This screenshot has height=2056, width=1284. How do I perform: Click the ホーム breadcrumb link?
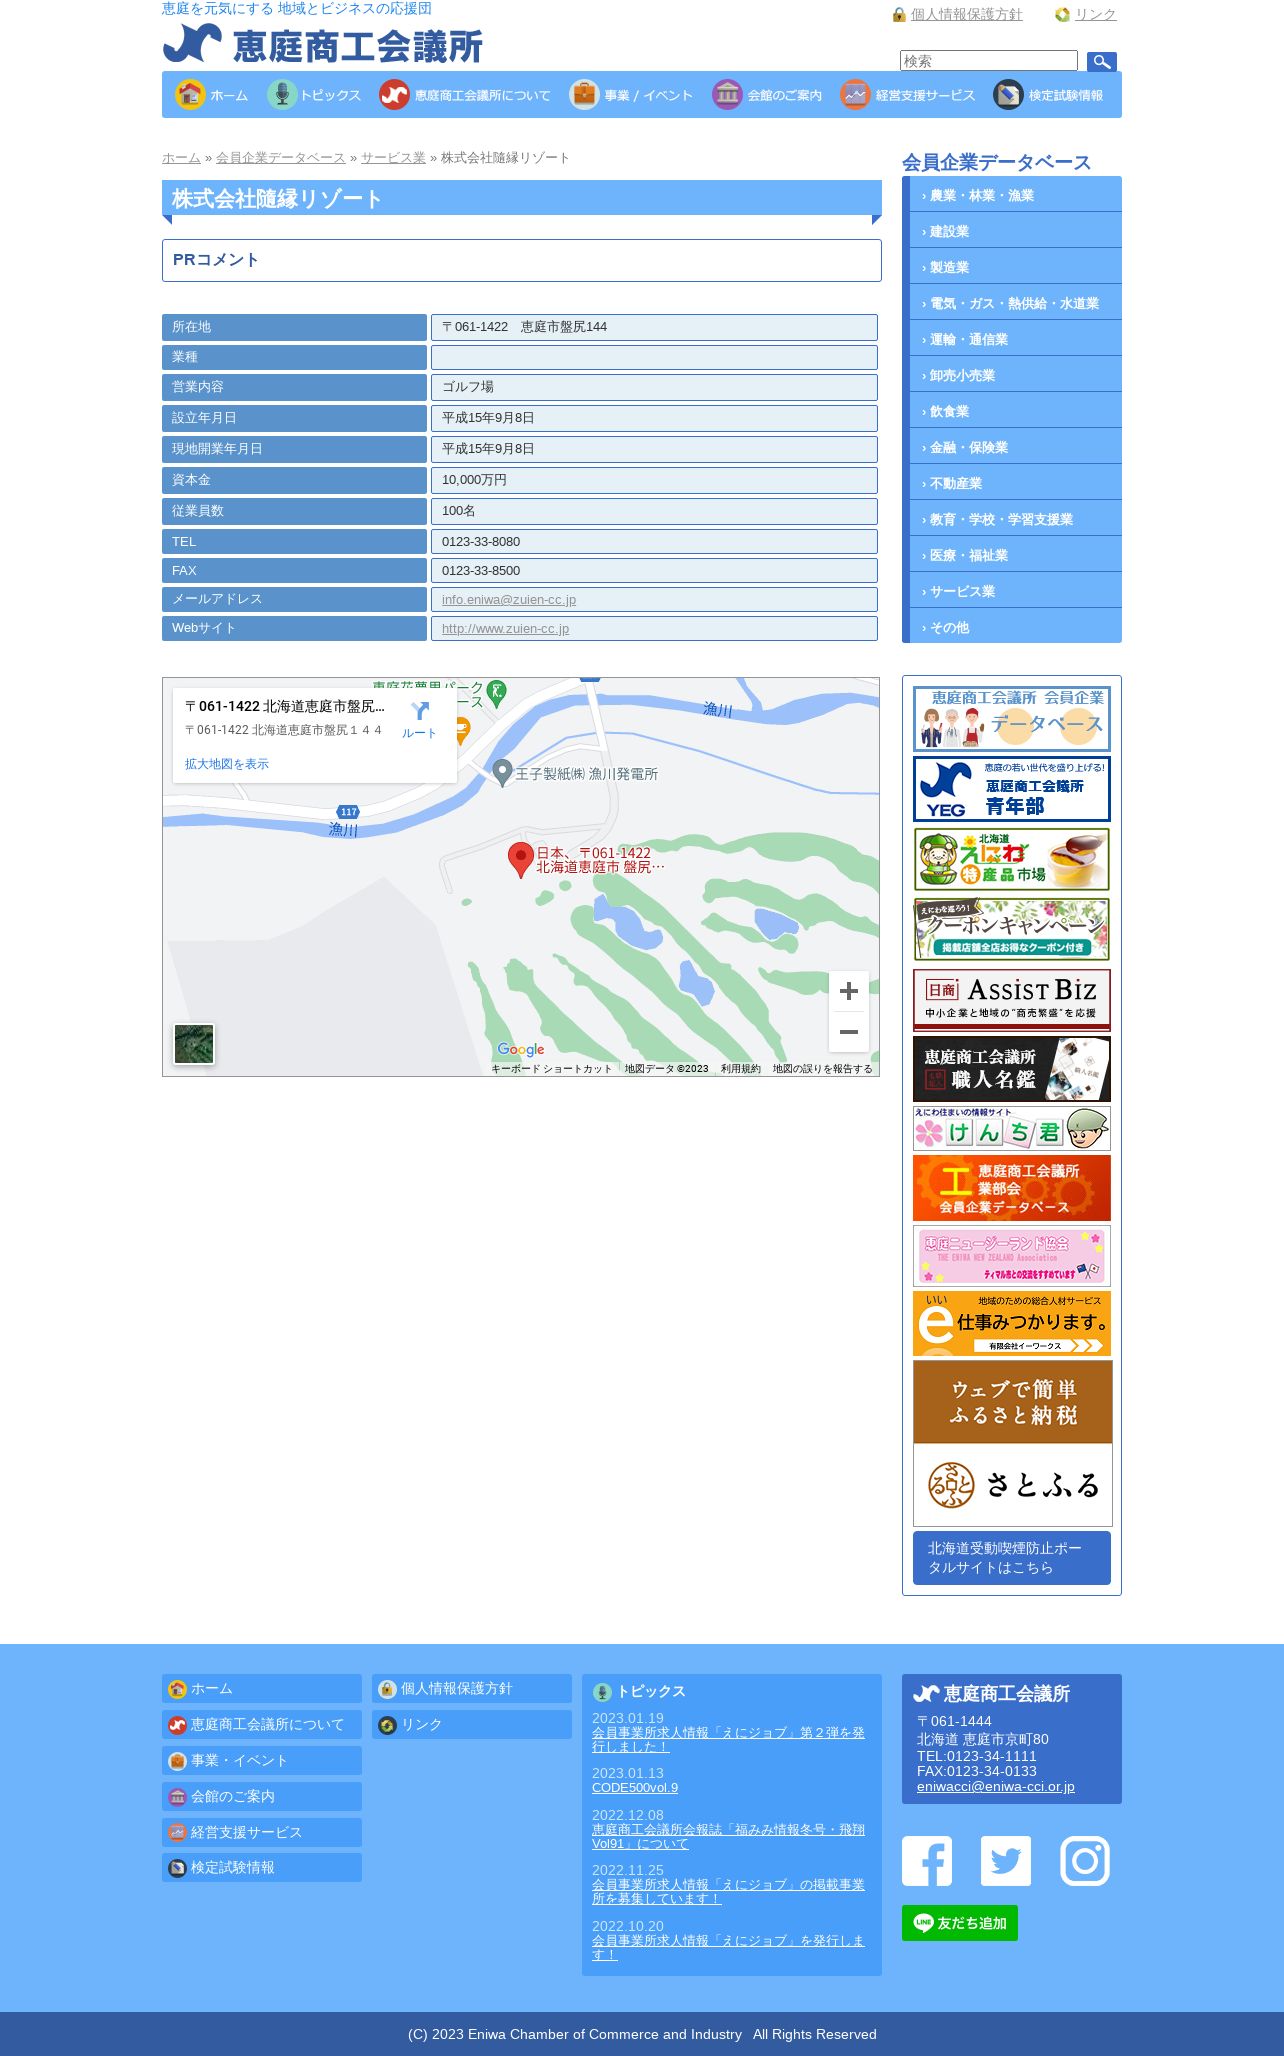181,158
